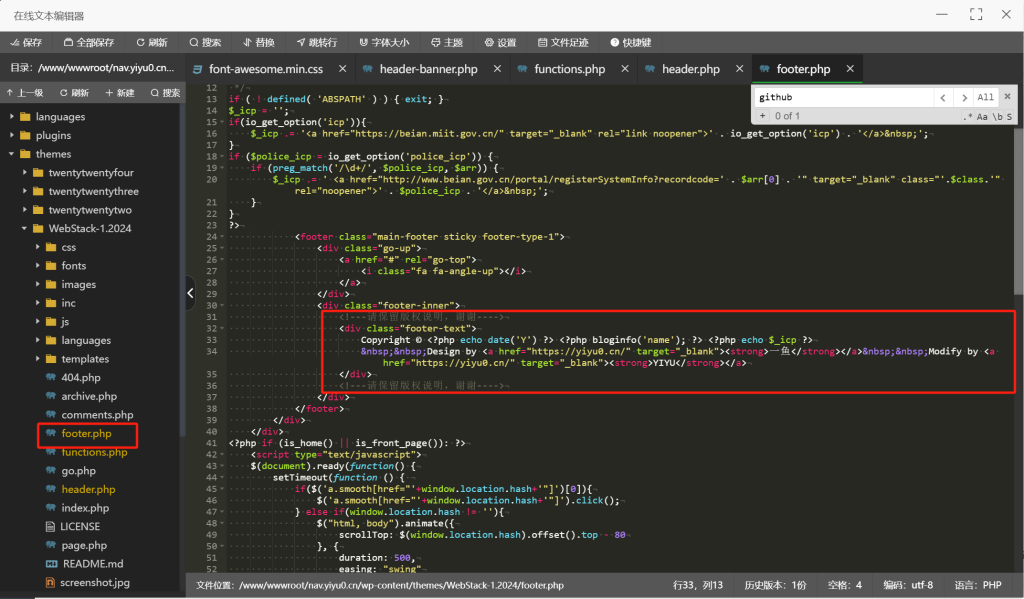This screenshot has width=1024, height=599.
Task: Open comments.php in file tree
Action: tap(97, 415)
